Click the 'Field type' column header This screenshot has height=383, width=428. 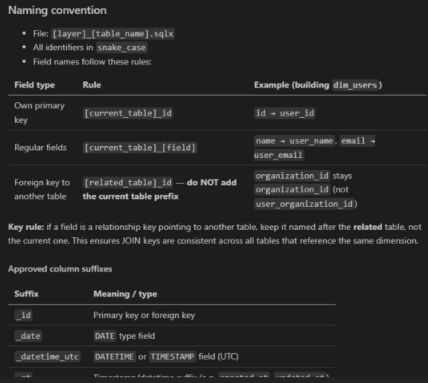(x=35, y=85)
